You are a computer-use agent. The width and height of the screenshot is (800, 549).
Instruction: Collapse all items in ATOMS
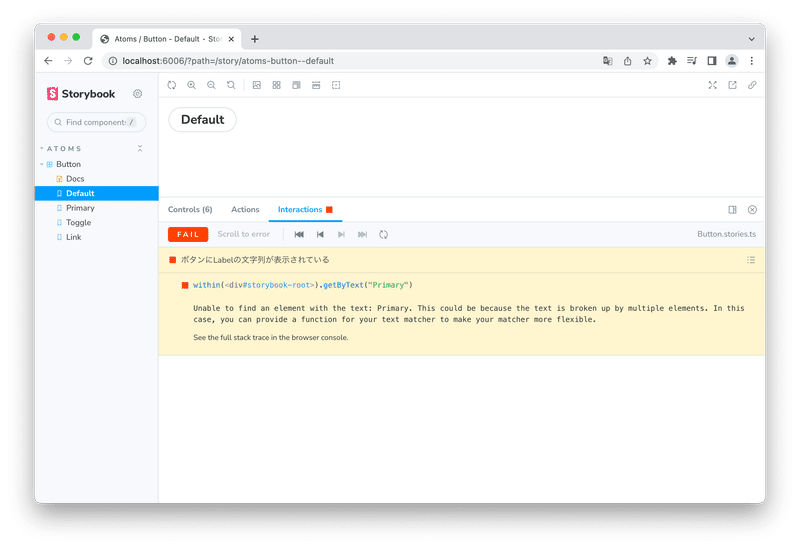tap(140, 148)
